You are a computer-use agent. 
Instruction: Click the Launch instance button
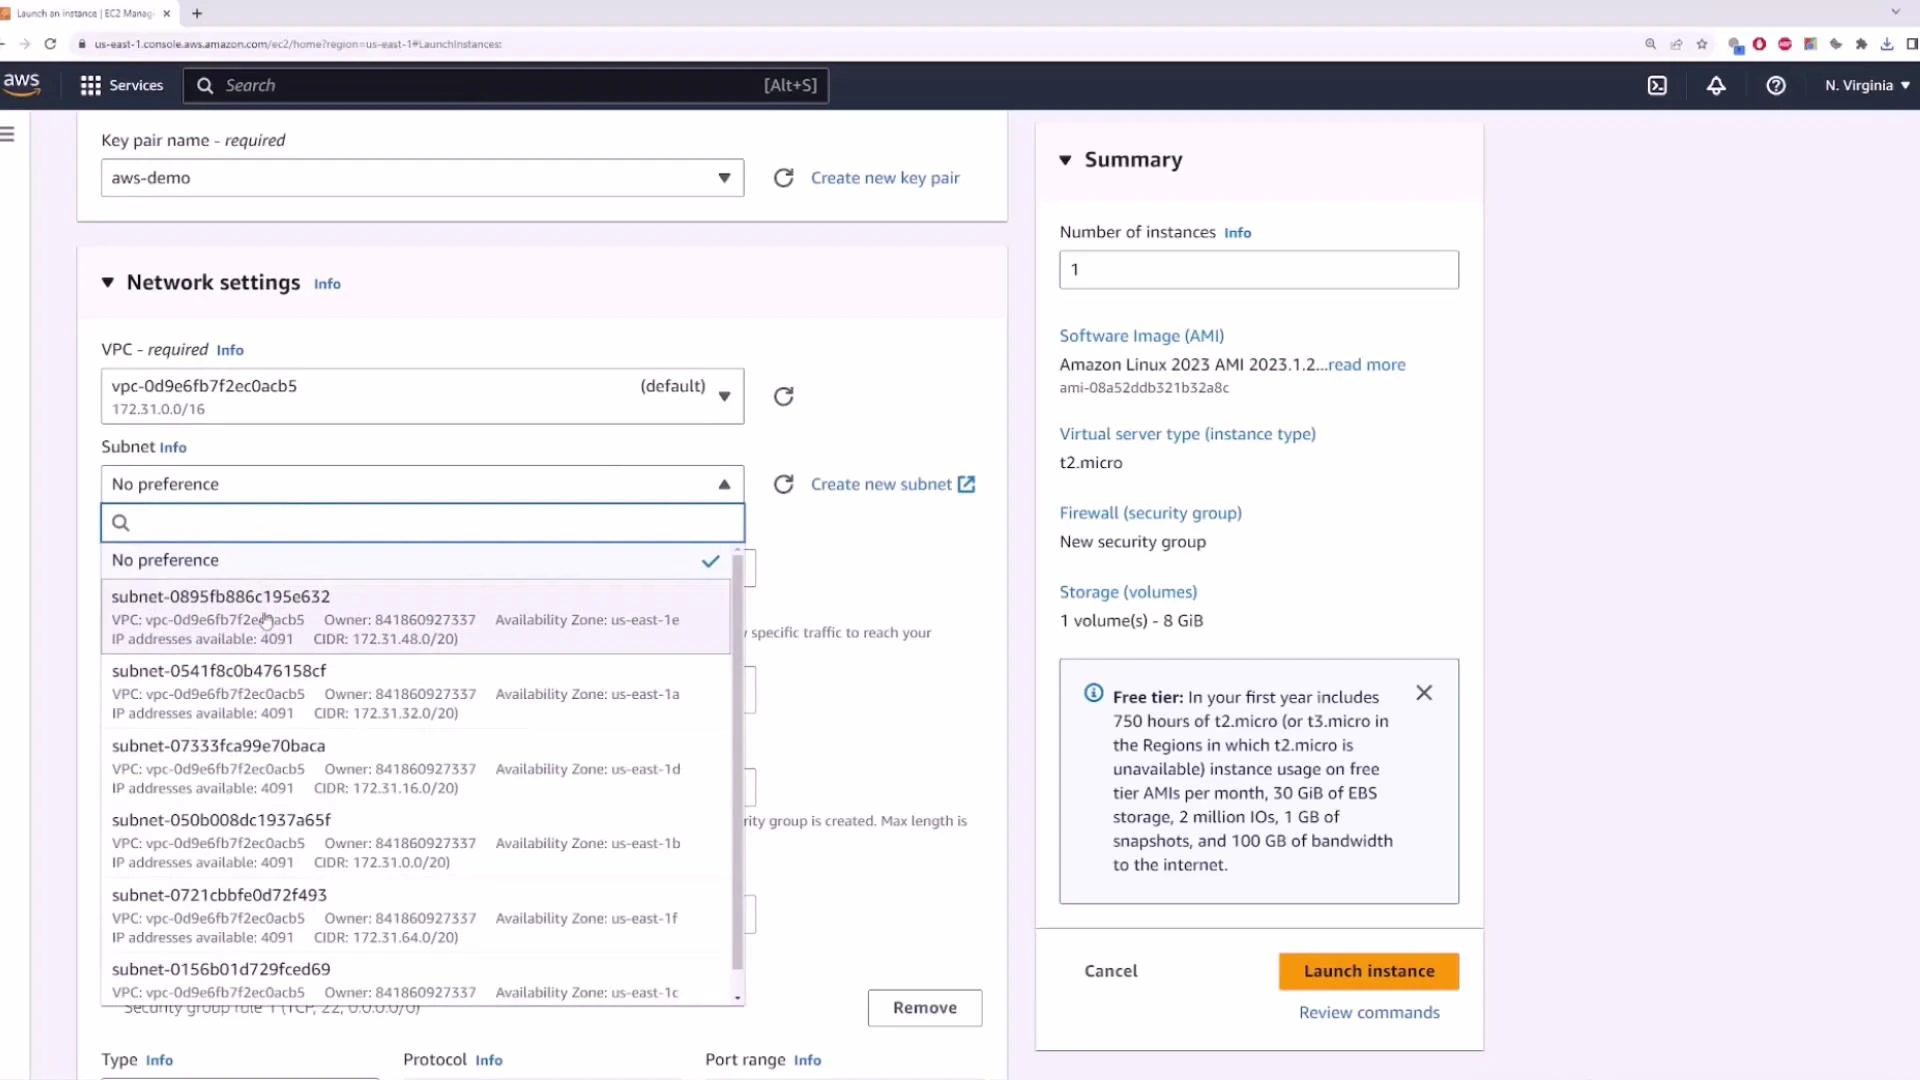(x=1368, y=970)
